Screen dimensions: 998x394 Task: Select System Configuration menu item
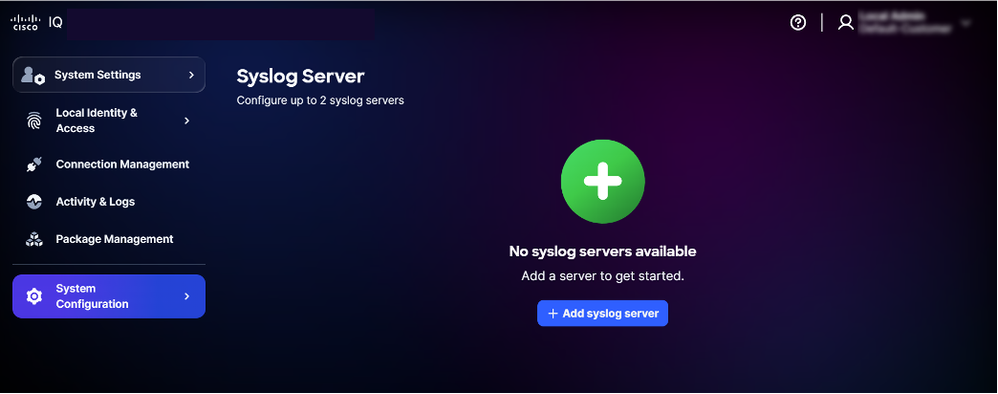click(x=109, y=297)
